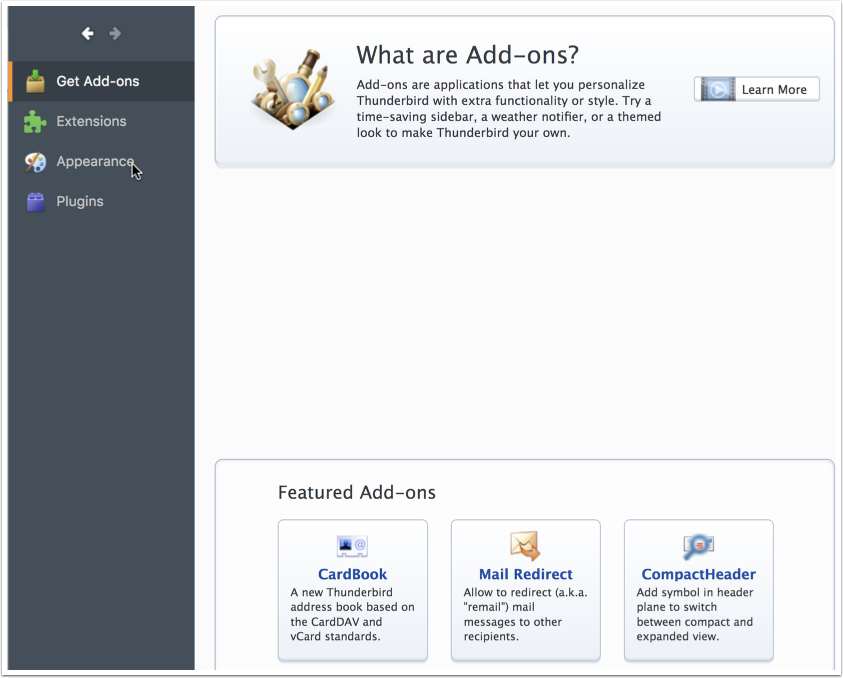Click the add-ons tools illustration icon
The width and height of the screenshot is (843, 678).
[294, 89]
